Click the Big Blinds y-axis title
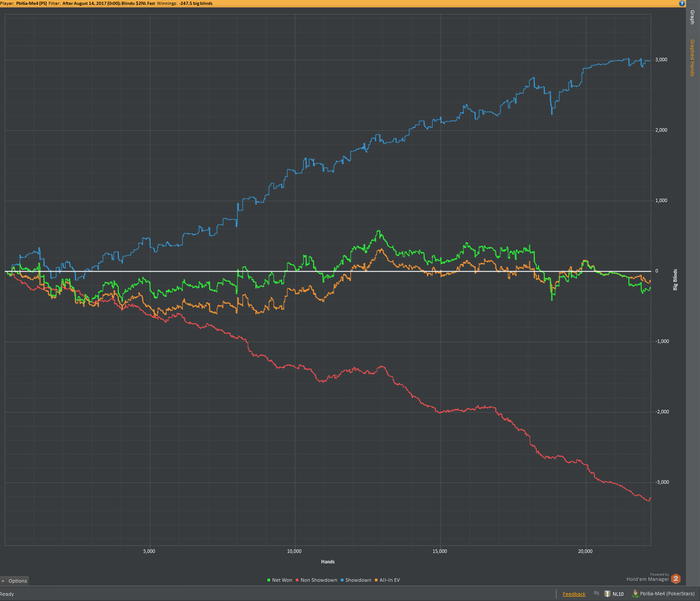This screenshot has width=700, height=601. 675,280
